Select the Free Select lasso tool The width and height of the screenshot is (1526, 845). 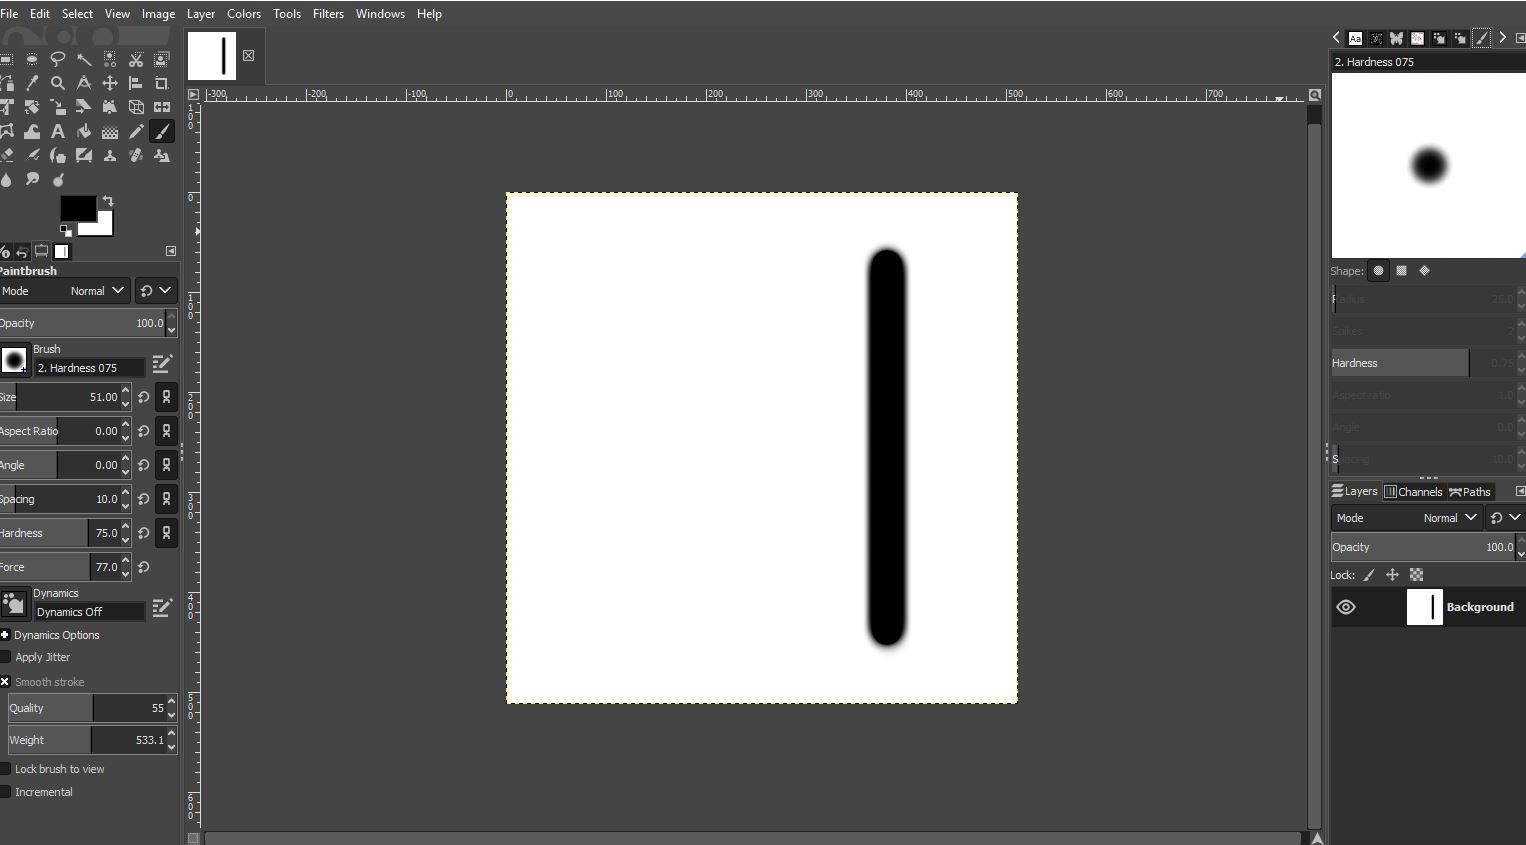pos(58,59)
